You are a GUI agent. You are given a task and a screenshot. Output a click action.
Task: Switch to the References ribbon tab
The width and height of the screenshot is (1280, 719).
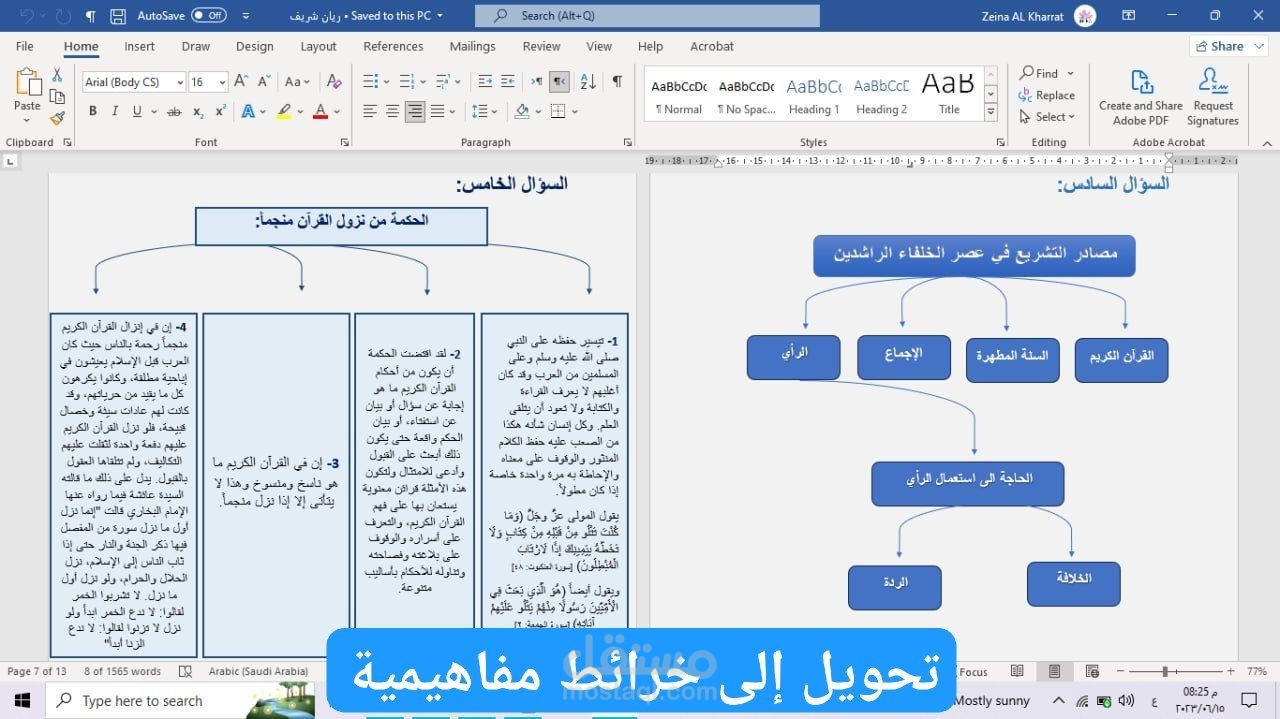(x=393, y=46)
